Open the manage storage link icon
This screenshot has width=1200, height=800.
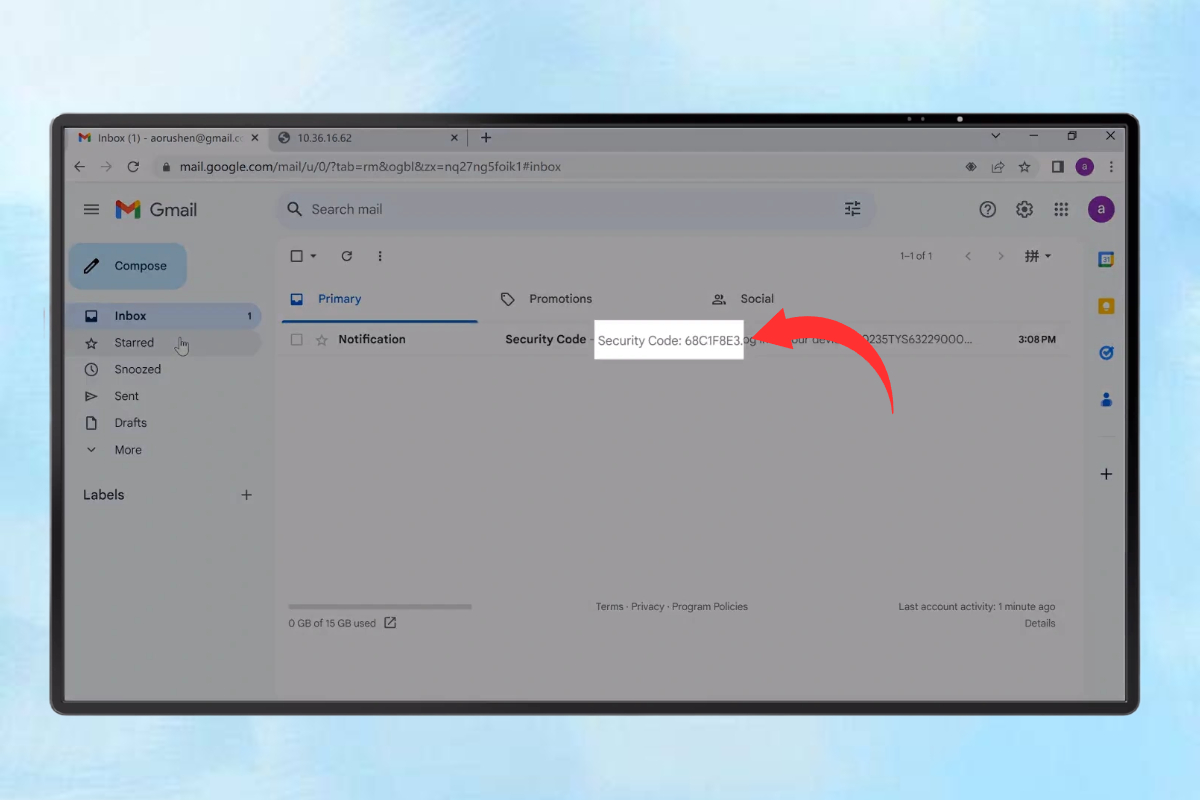[390, 623]
